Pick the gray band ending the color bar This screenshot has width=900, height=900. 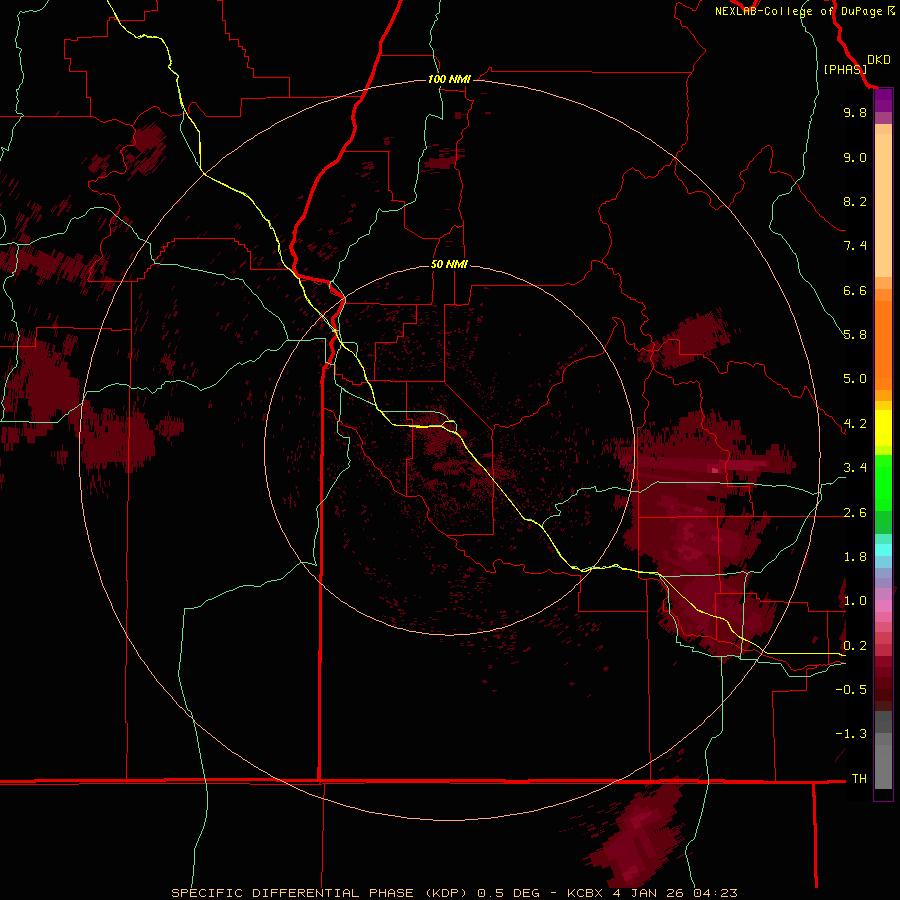pyautogui.click(x=883, y=767)
